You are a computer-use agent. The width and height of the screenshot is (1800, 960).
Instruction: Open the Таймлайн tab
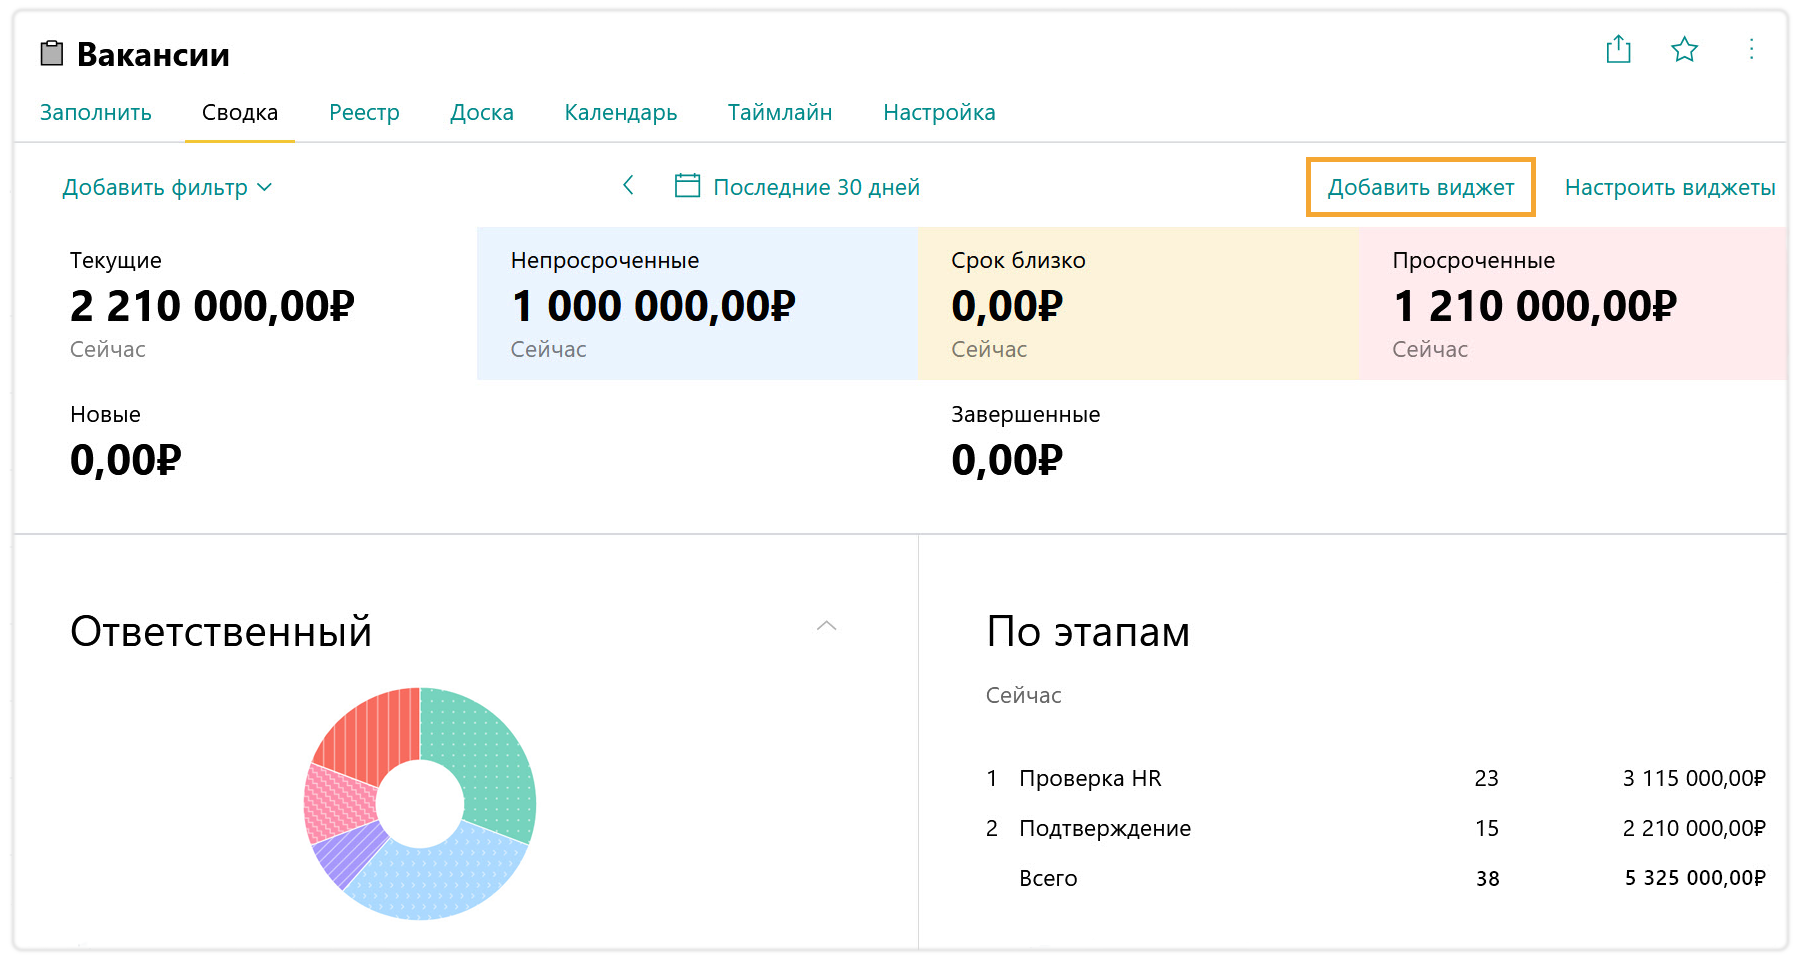(779, 112)
